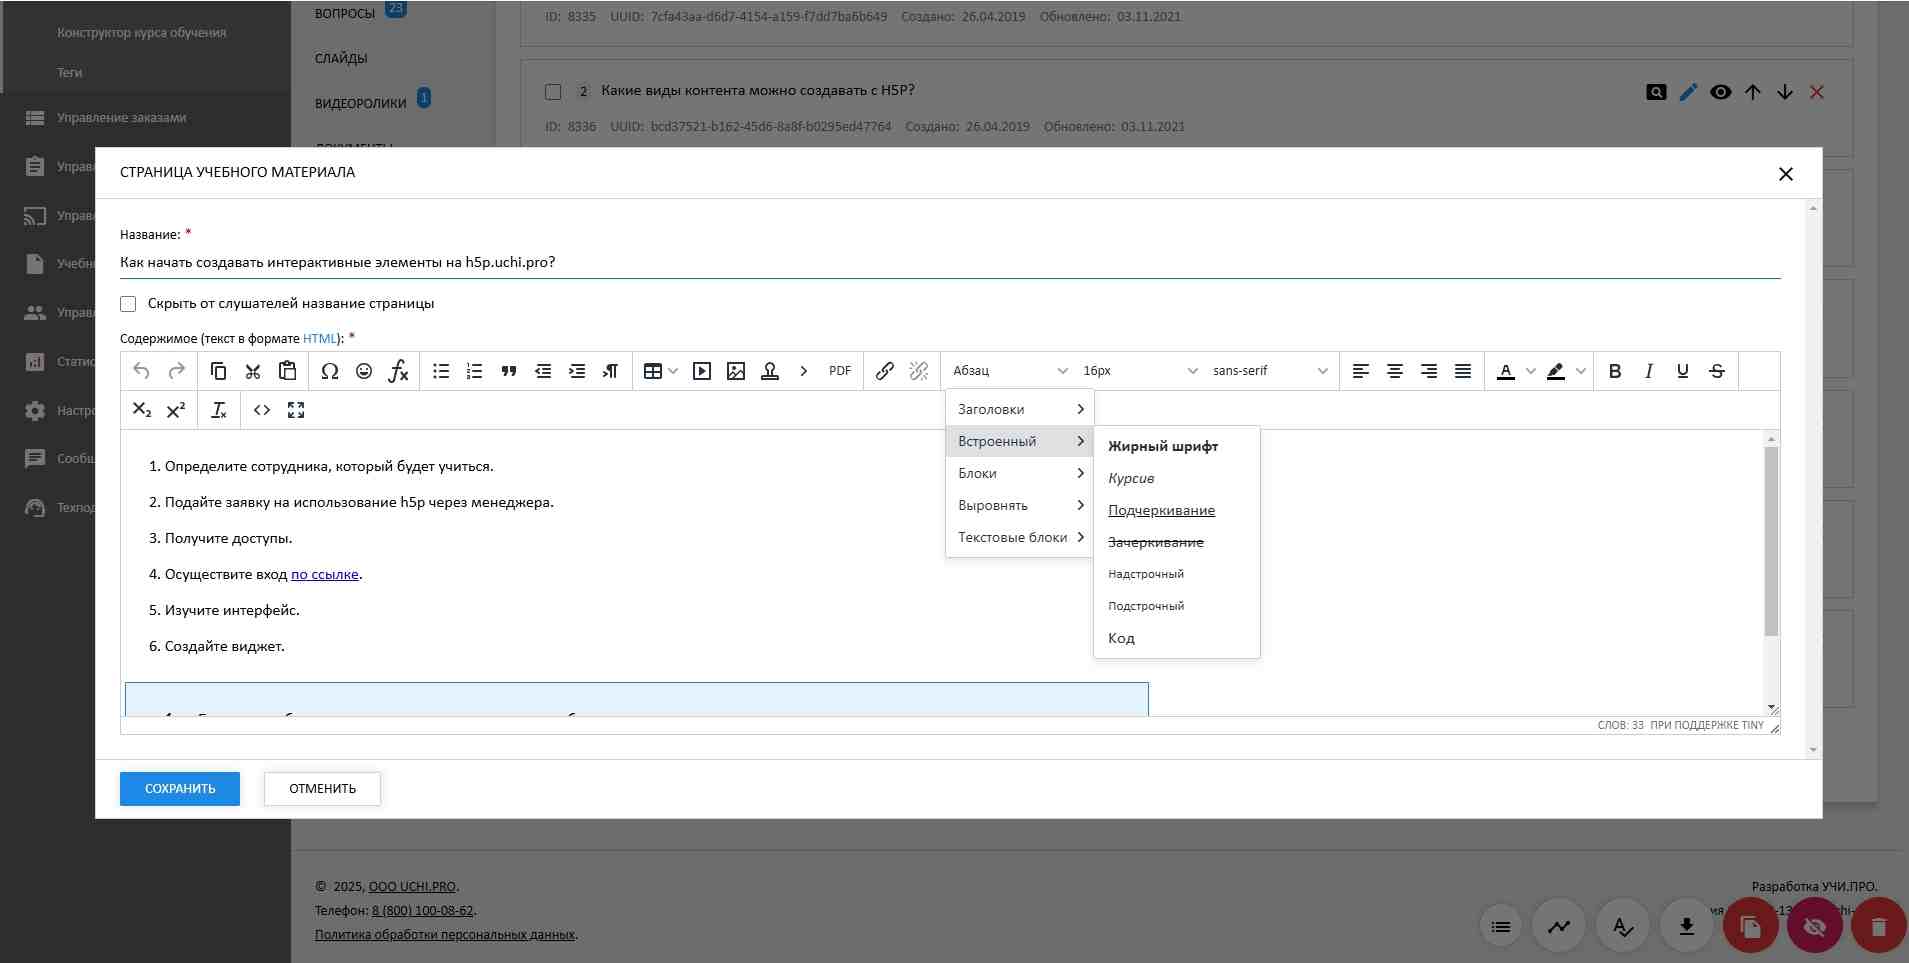1909x963 pixels.
Task: Click the copy icon in toolbar
Action: pyautogui.click(x=218, y=371)
